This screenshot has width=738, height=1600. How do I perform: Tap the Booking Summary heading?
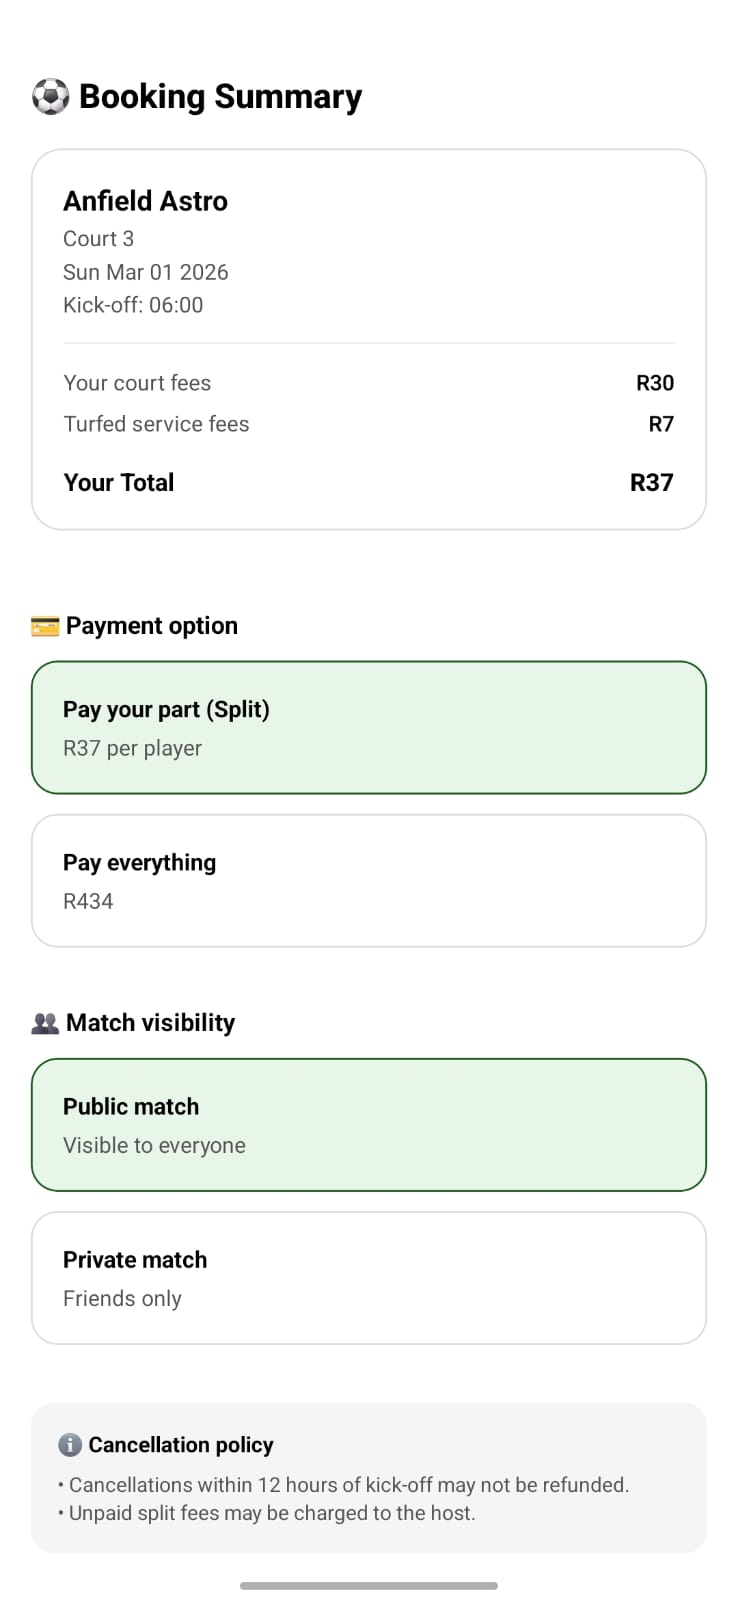point(220,97)
